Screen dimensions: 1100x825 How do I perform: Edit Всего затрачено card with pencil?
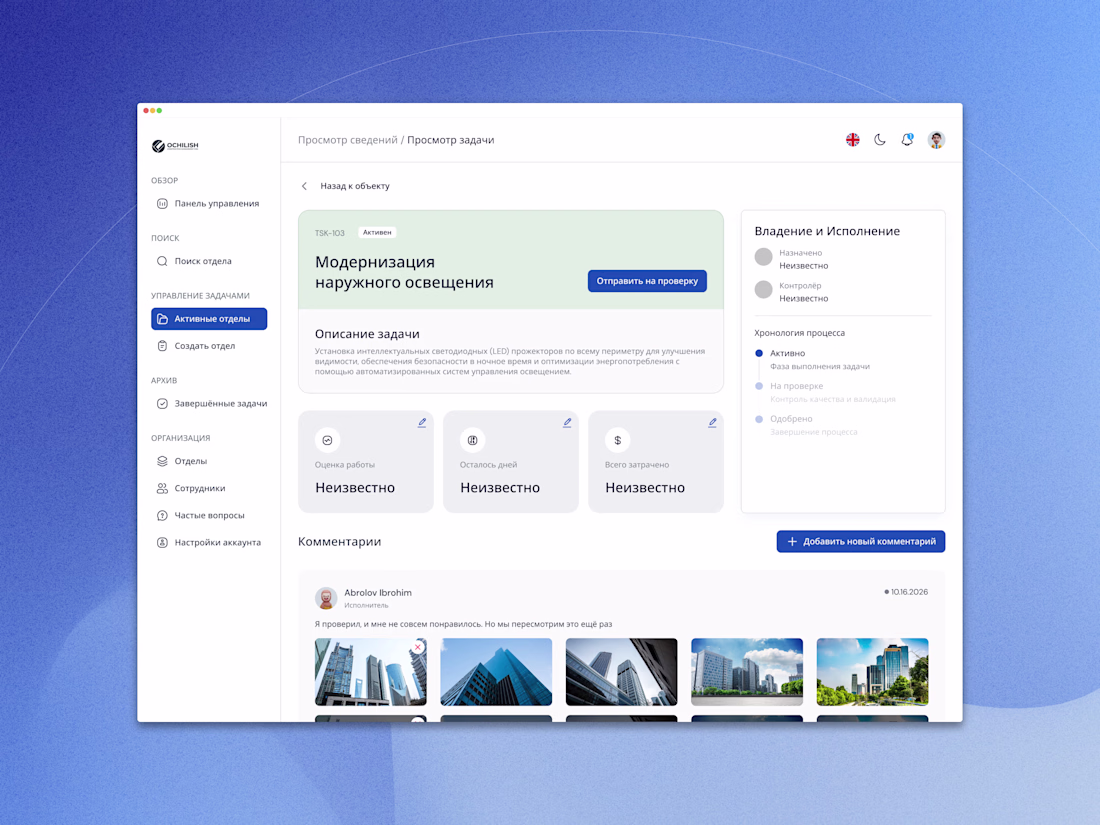point(712,422)
